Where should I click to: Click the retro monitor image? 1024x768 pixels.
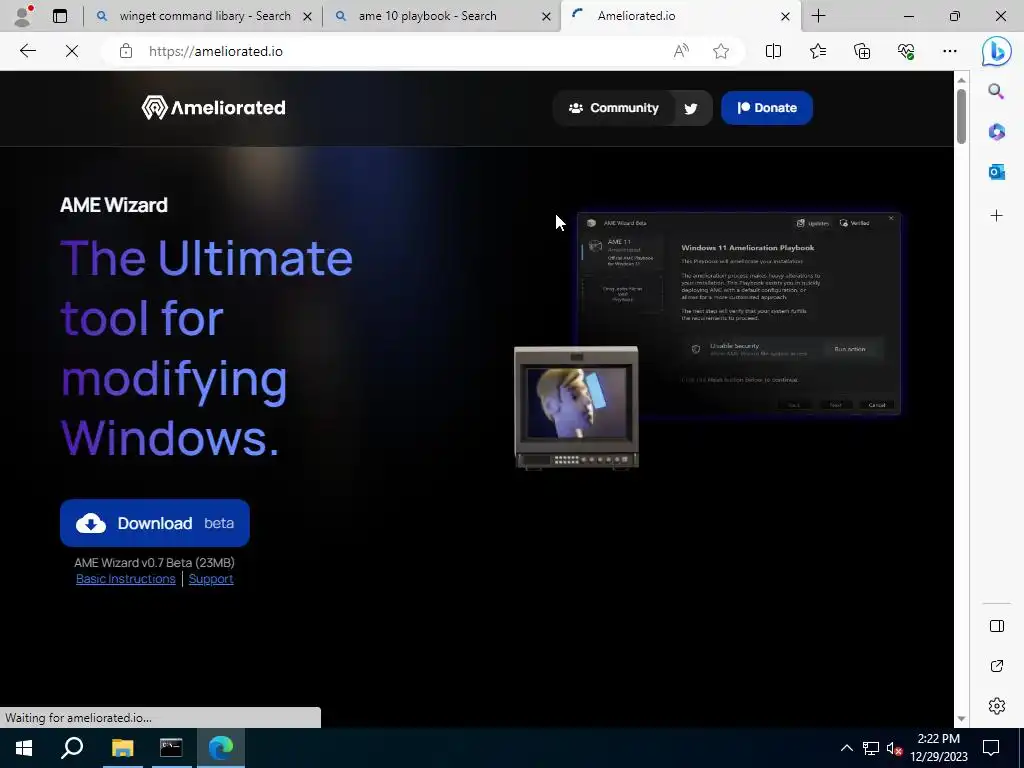[576, 408]
